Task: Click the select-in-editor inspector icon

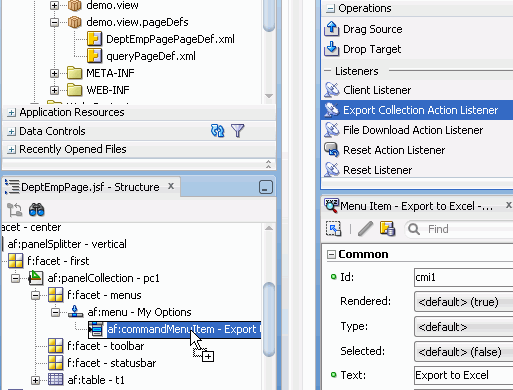Action: [x=333, y=229]
